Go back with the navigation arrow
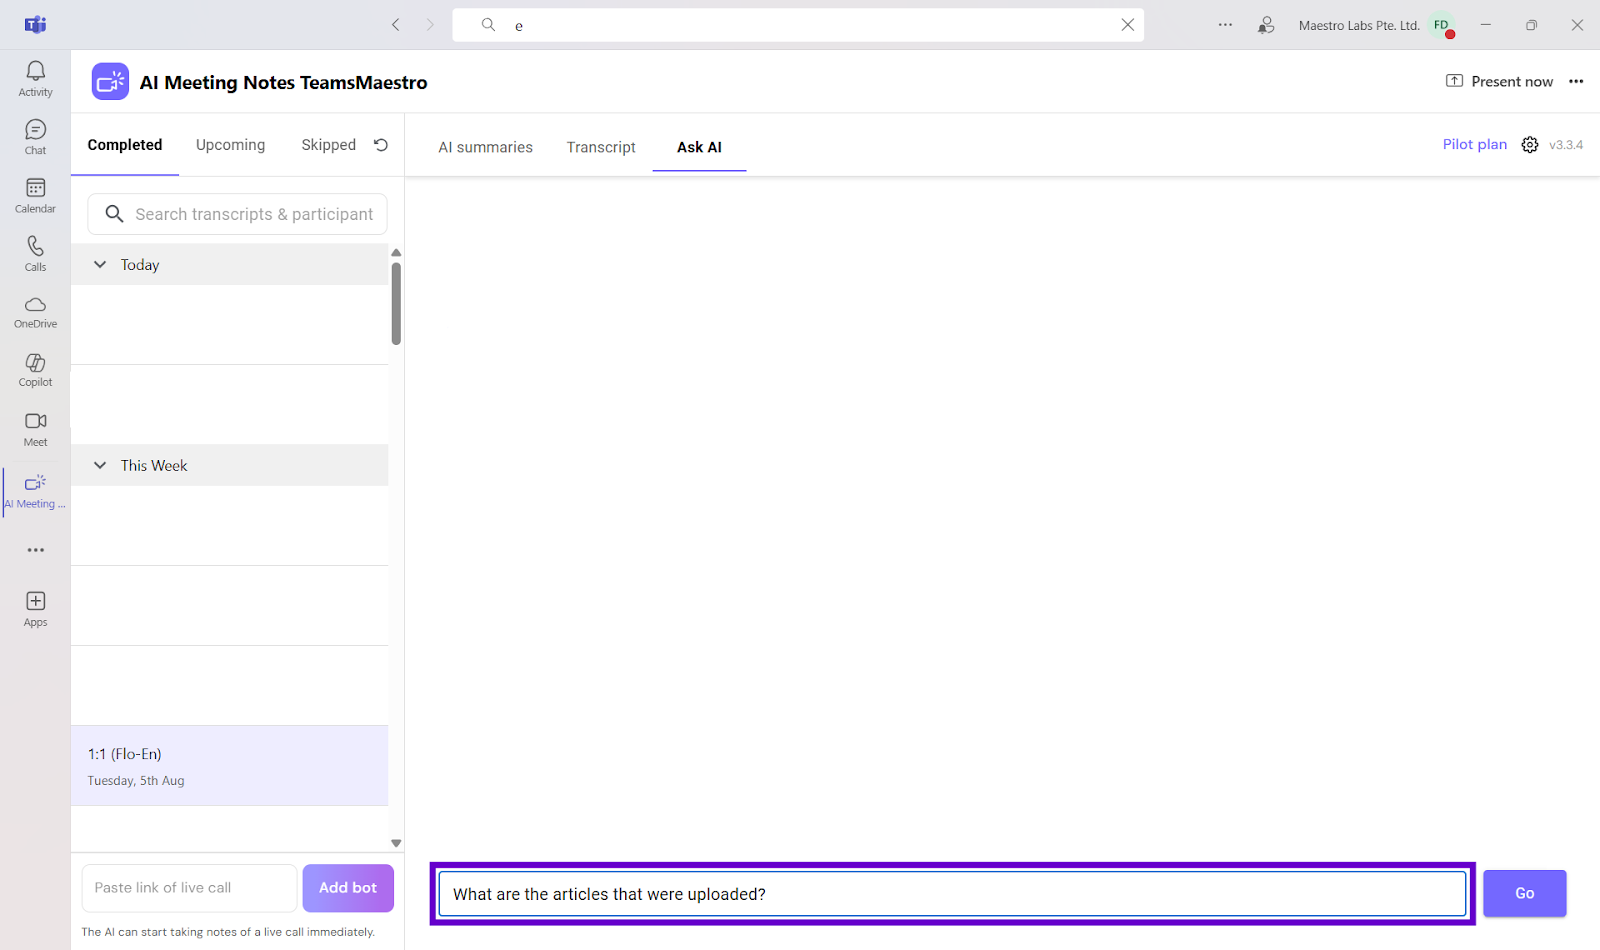 (396, 25)
